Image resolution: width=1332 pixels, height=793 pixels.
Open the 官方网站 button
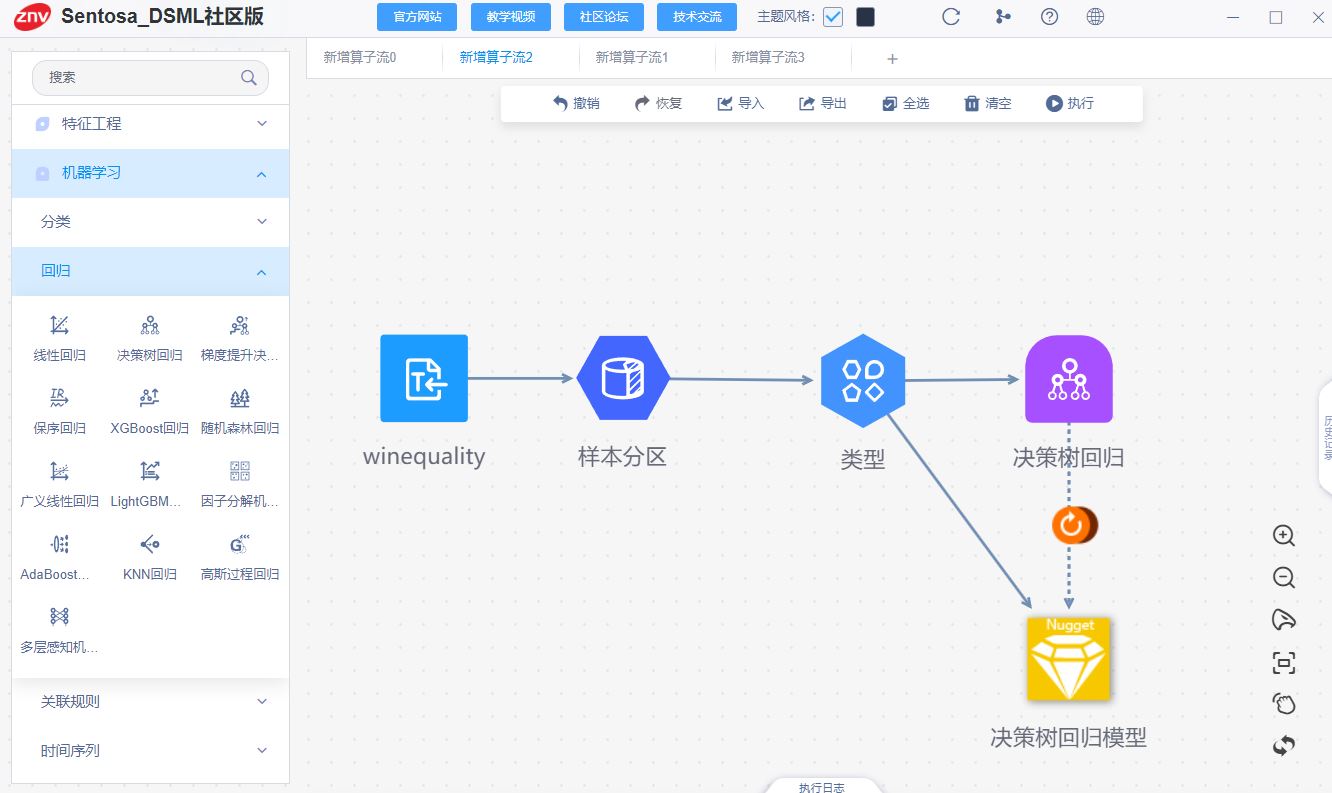tap(417, 17)
